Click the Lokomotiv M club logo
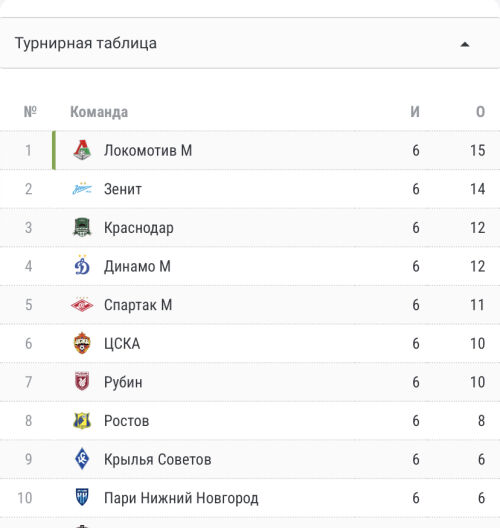Screen dimensions: 500x528 [82, 150]
